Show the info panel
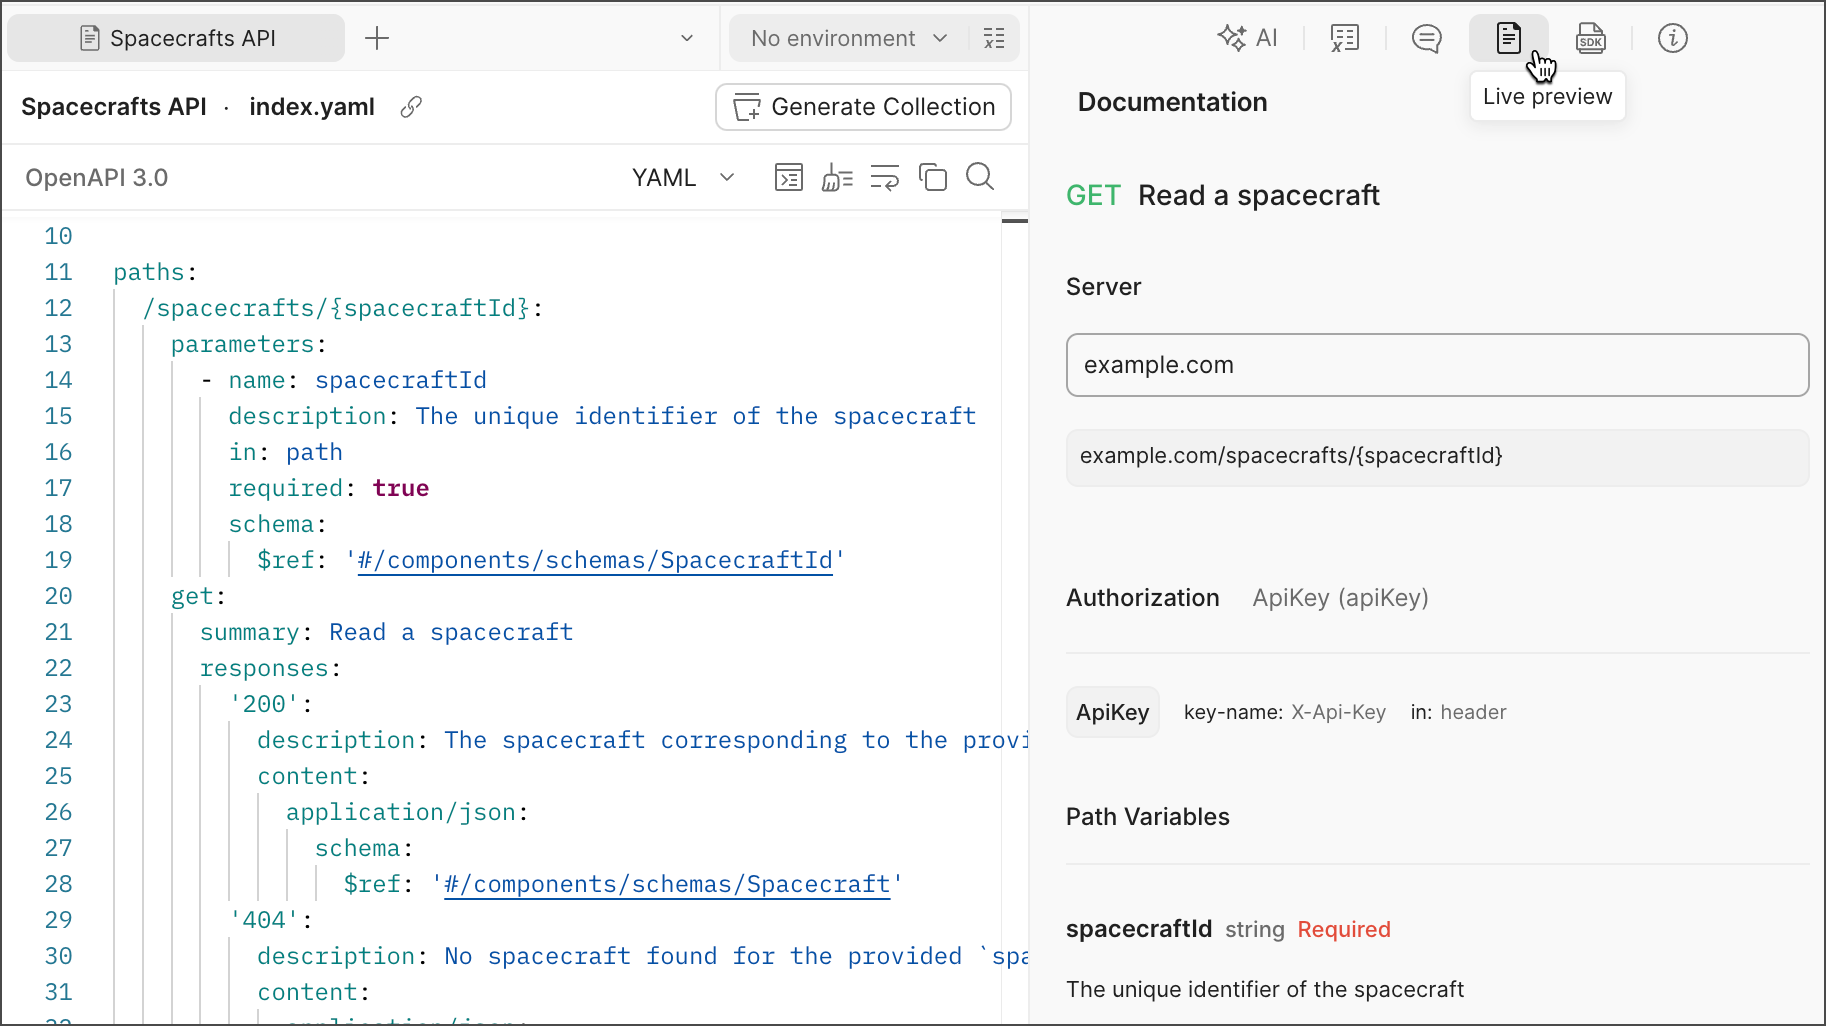Image resolution: width=1826 pixels, height=1026 pixels. (1672, 38)
